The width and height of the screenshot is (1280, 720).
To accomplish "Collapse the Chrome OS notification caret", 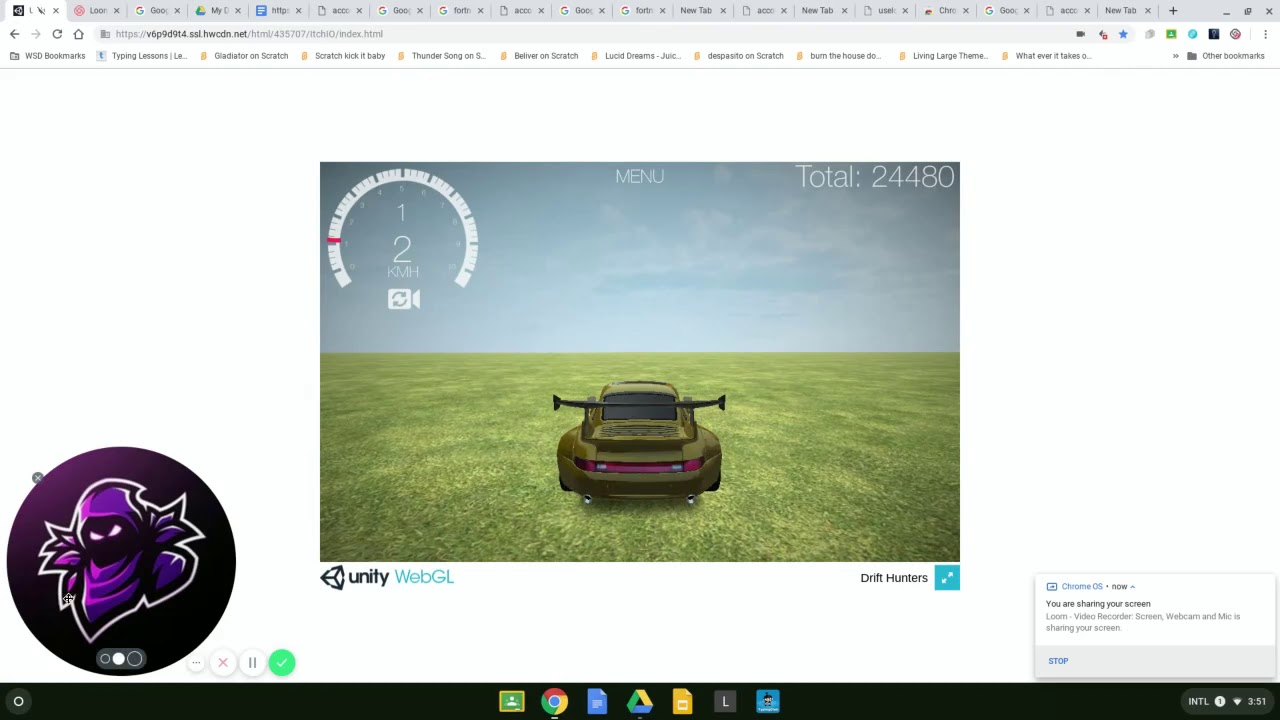I will click(x=1132, y=587).
